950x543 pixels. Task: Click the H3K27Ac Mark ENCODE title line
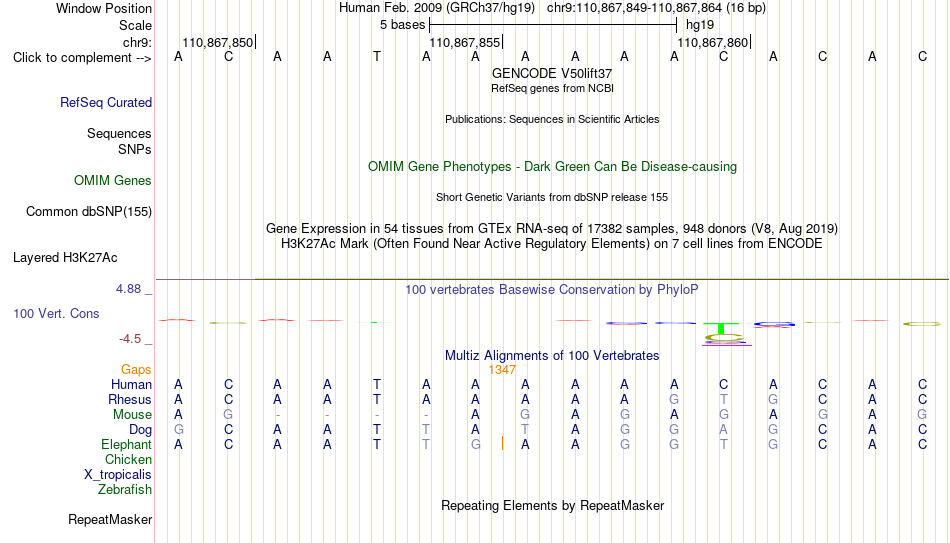(552, 244)
